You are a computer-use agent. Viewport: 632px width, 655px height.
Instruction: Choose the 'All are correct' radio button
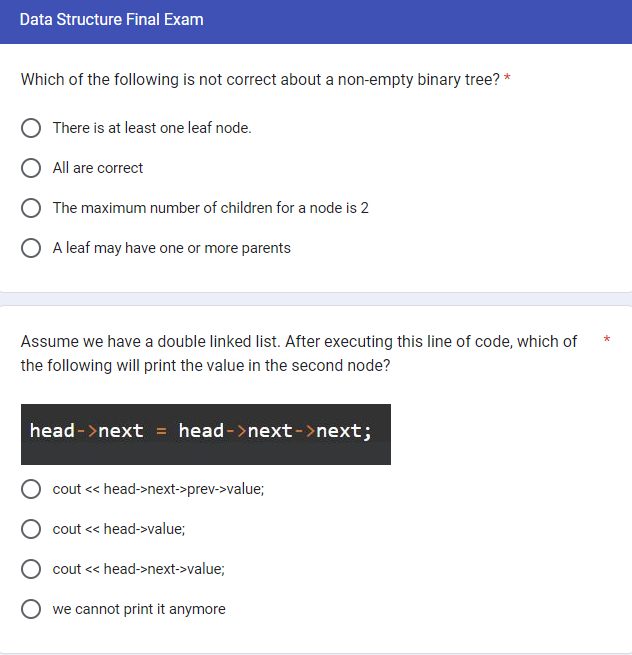click(x=32, y=168)
